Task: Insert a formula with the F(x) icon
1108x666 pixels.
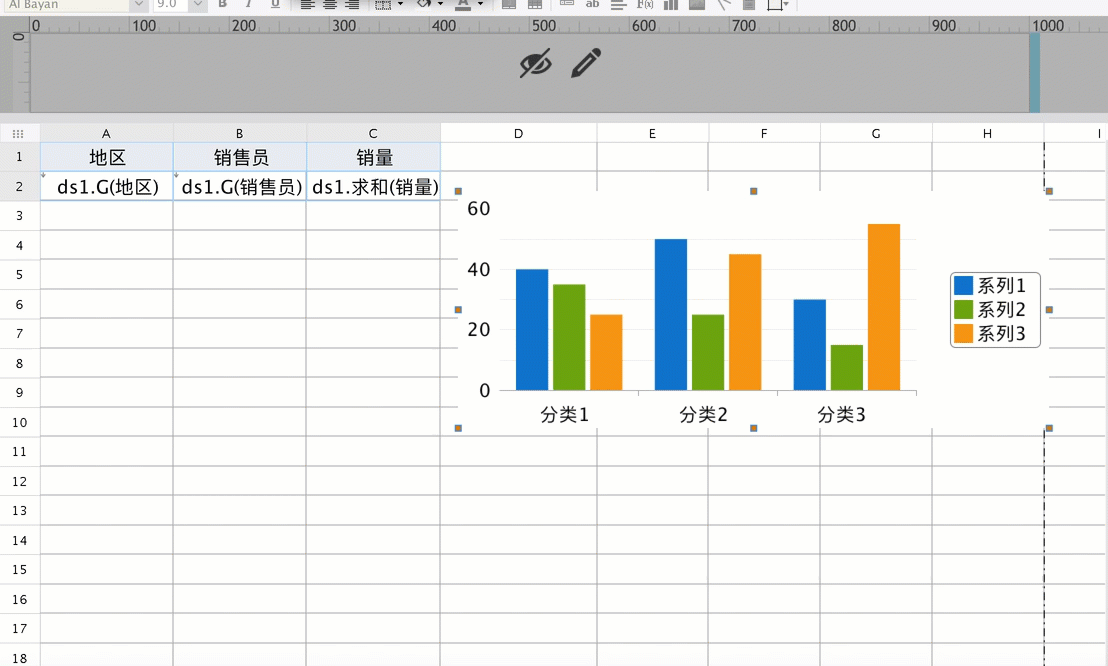Action: (644, 4)
